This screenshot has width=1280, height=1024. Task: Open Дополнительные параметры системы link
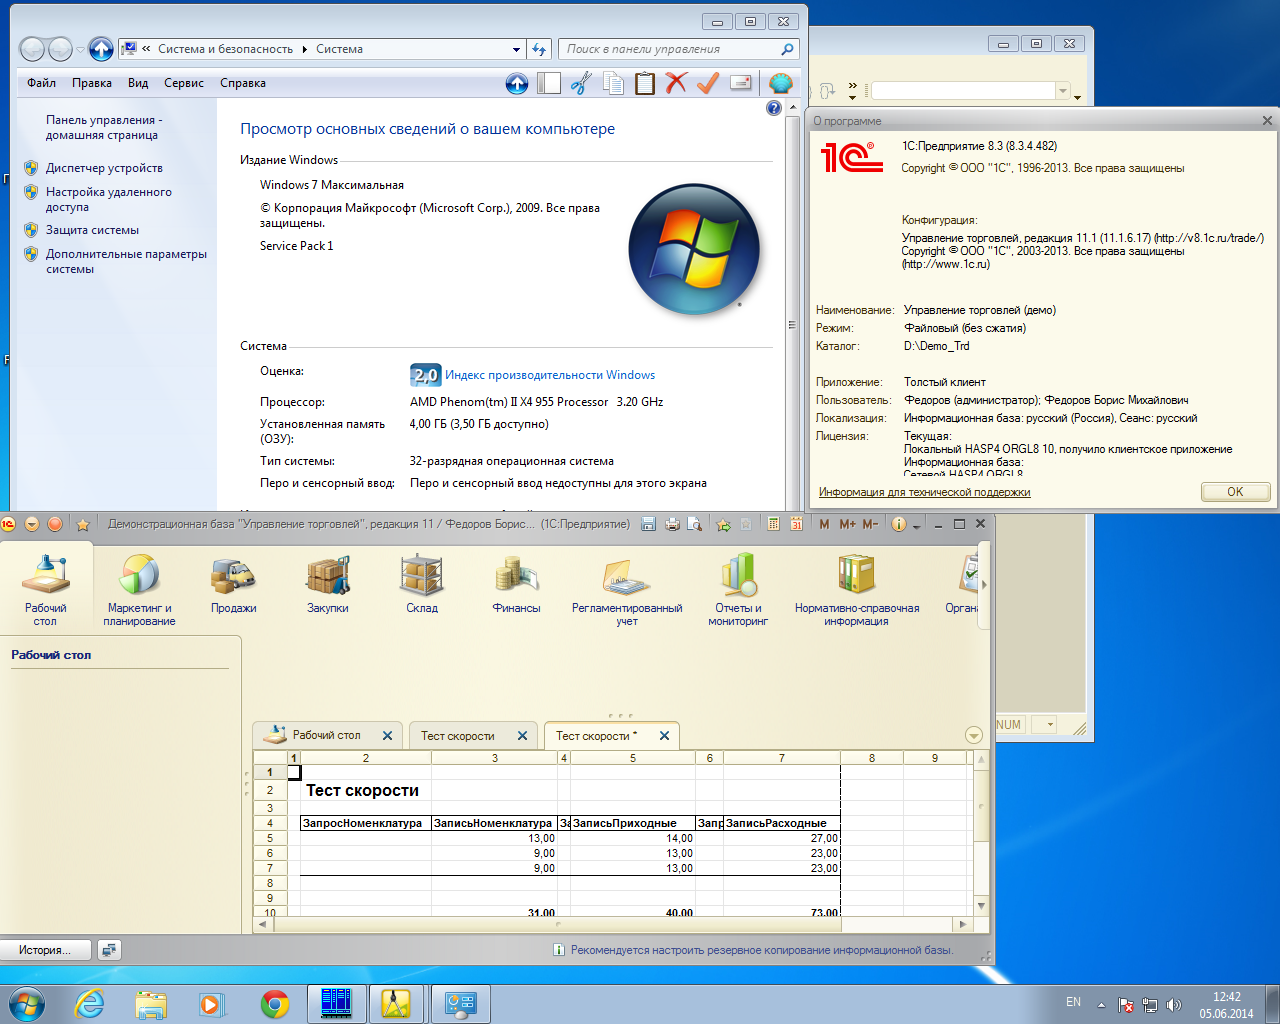click(126, 261)
